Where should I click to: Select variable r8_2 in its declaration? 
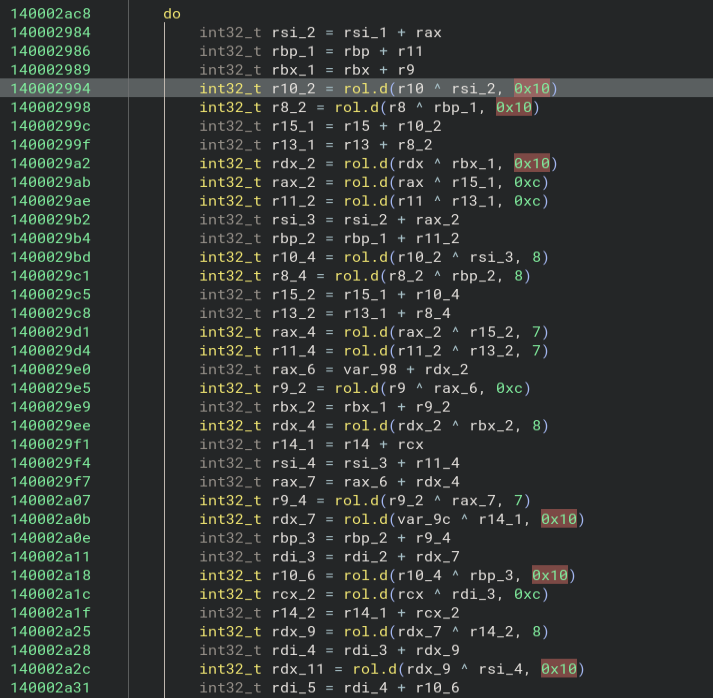[x=289, y=107]
